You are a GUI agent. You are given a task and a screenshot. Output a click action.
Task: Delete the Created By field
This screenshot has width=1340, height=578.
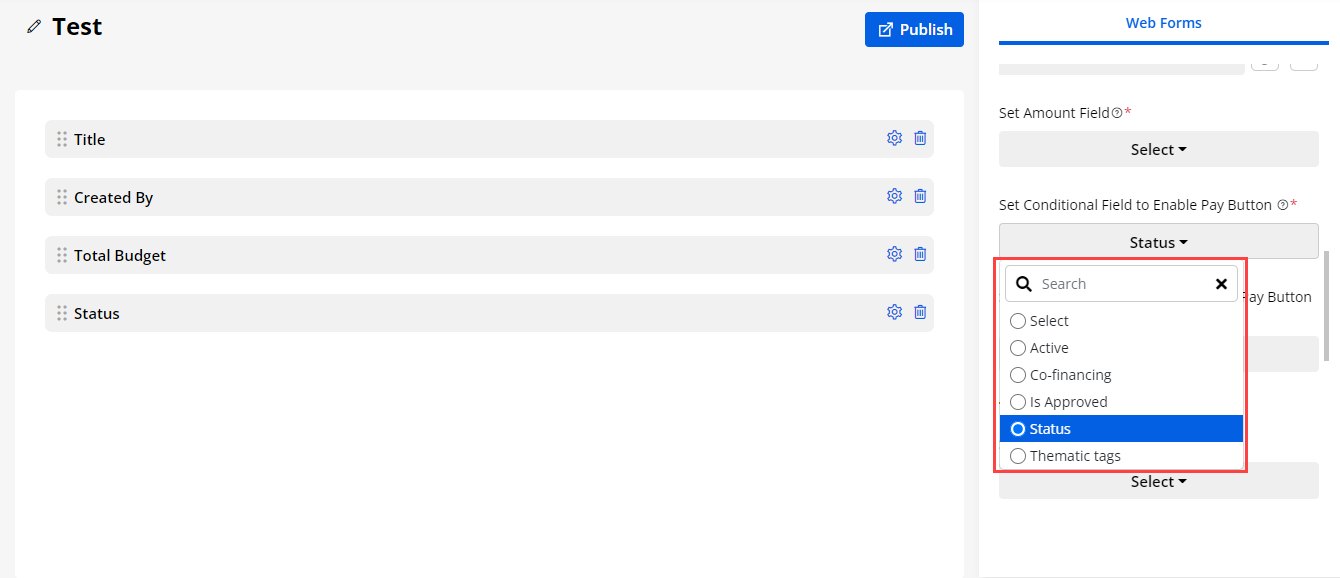coord(920,197)
